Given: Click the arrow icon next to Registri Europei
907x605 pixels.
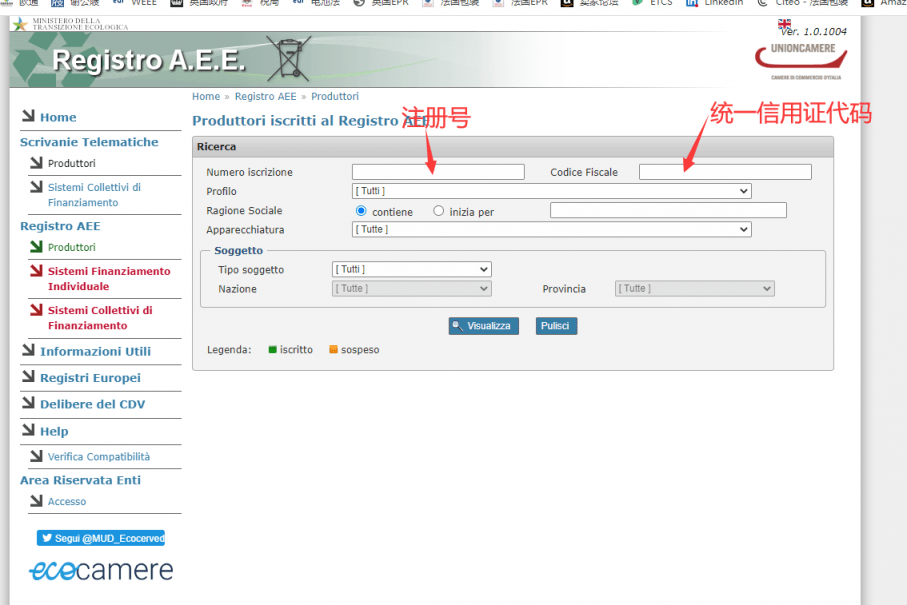Looking at the screenshot, I should click(28, 378).
